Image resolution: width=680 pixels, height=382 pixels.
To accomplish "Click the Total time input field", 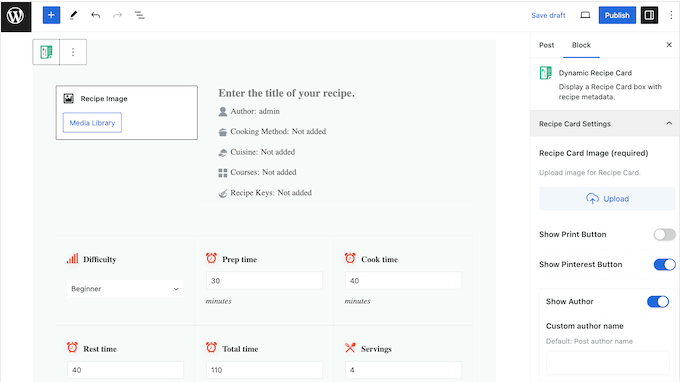I will (x=264, y=370).
